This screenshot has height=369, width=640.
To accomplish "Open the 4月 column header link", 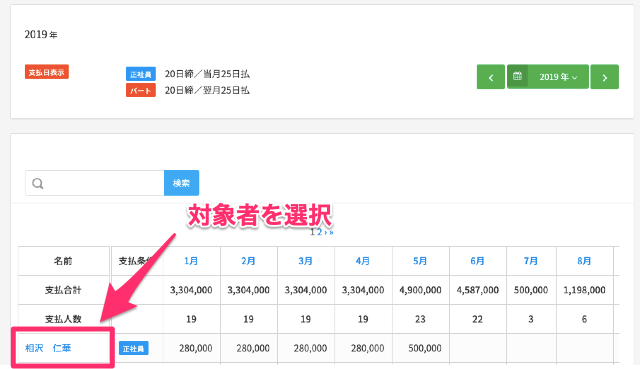I will [x=362, y=261].
